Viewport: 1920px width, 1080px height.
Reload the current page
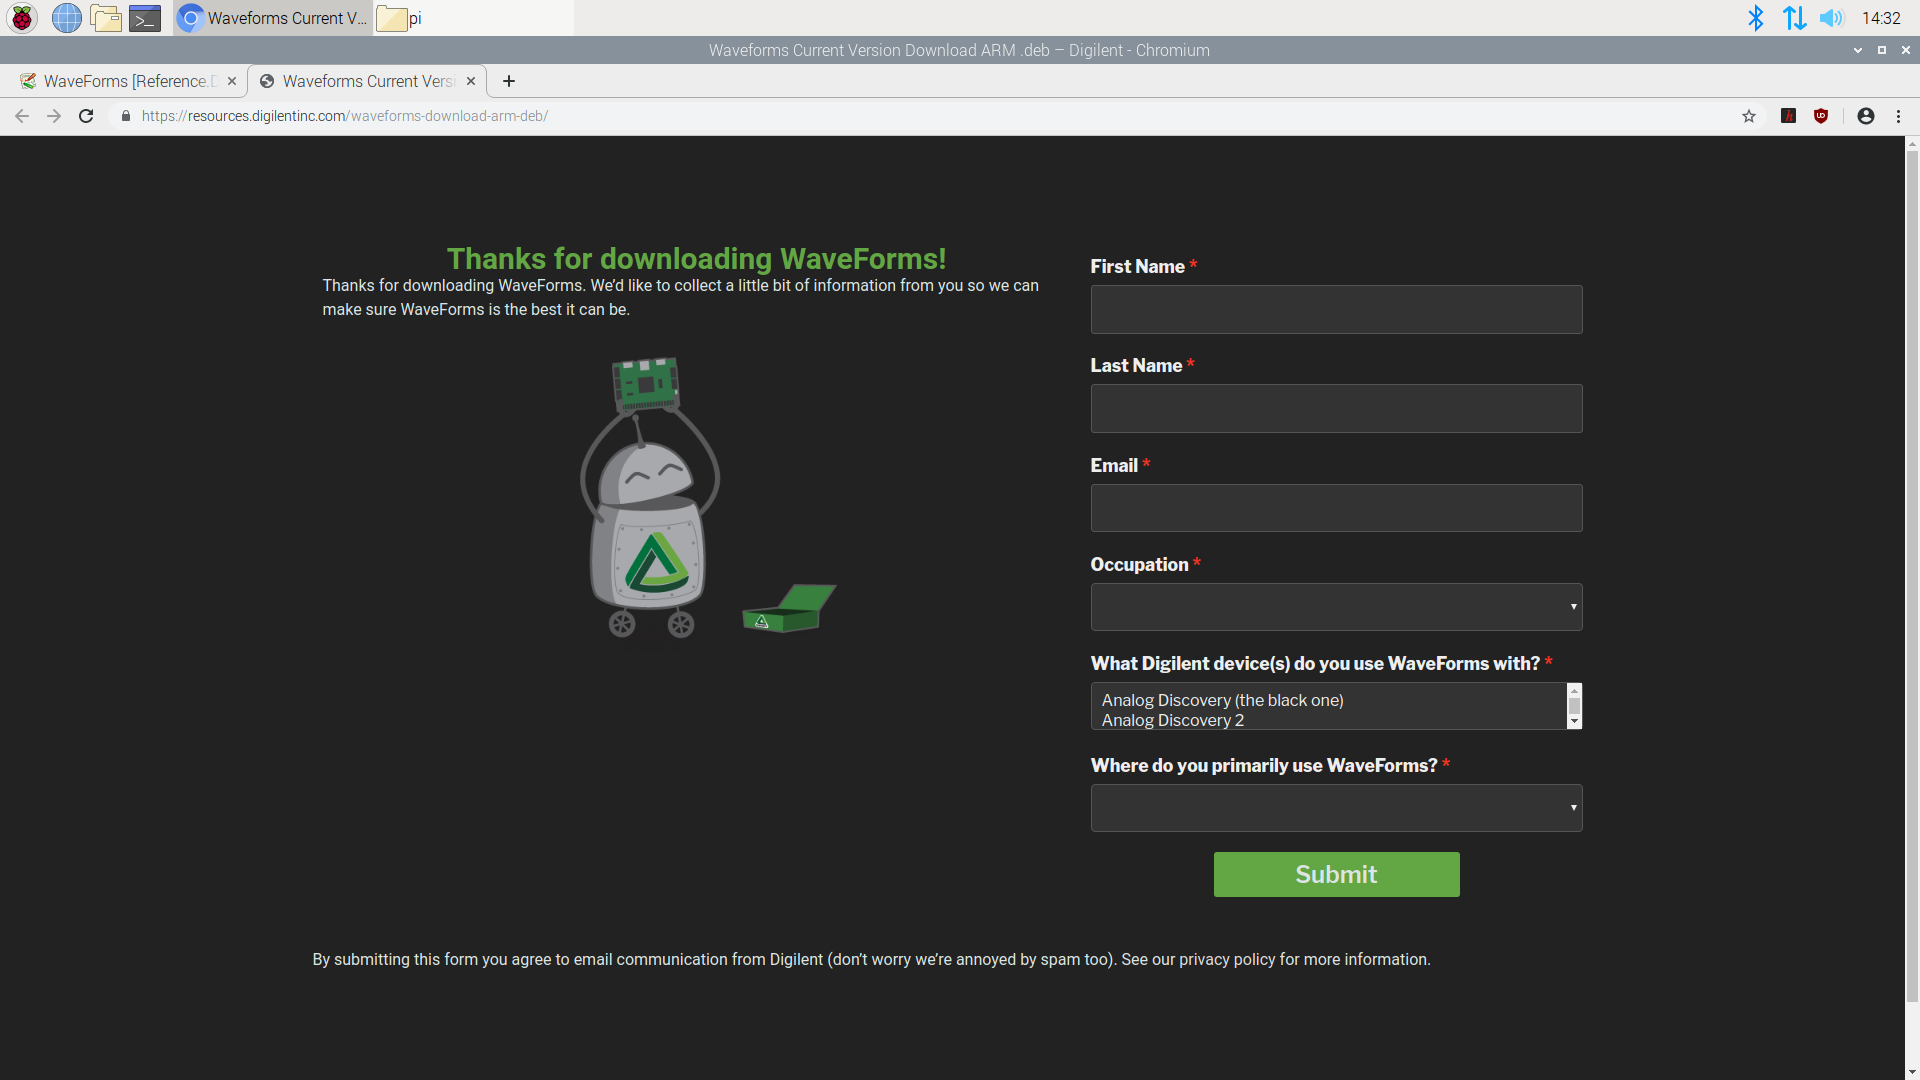[x=86, y=116]
